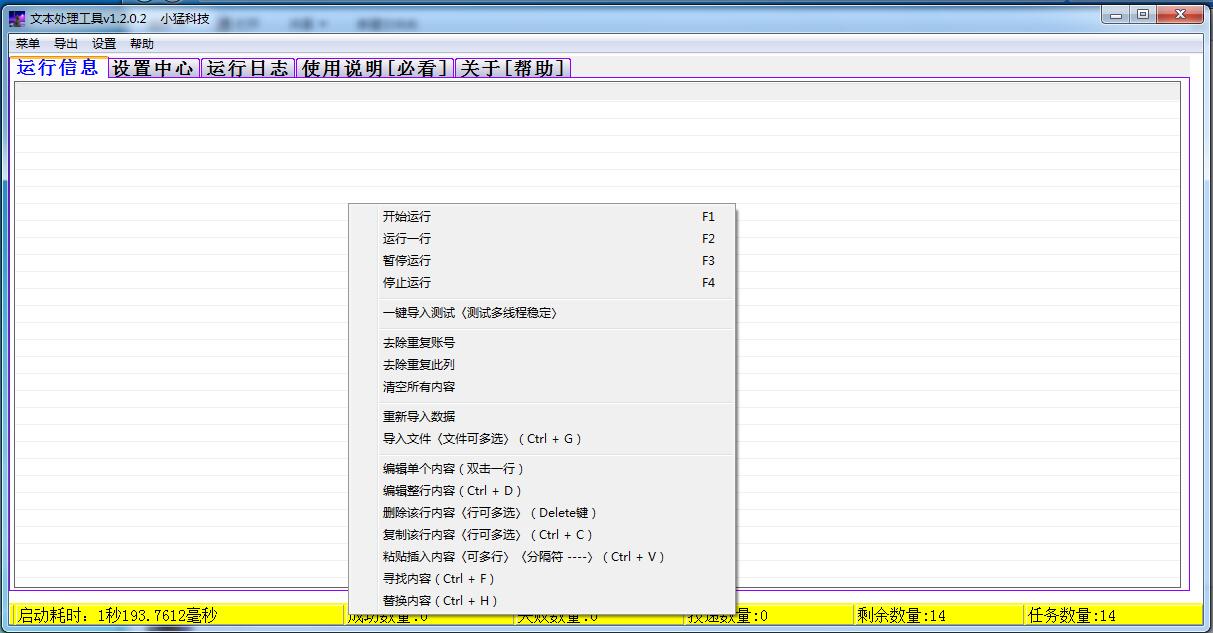Choose 去除重复账号 in context menu
1213x633 pixels.
coord(541,343)
